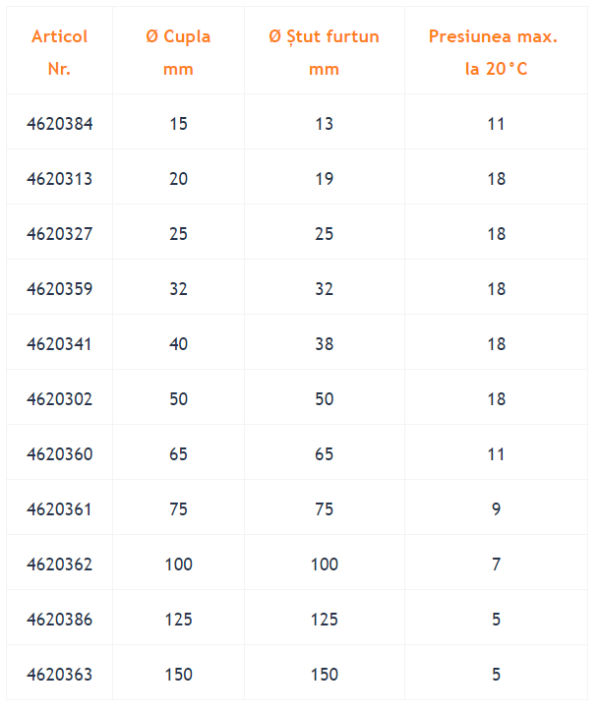600x713 pixels.
Task: Click hose diameter value 13
Action: (324, 124)
